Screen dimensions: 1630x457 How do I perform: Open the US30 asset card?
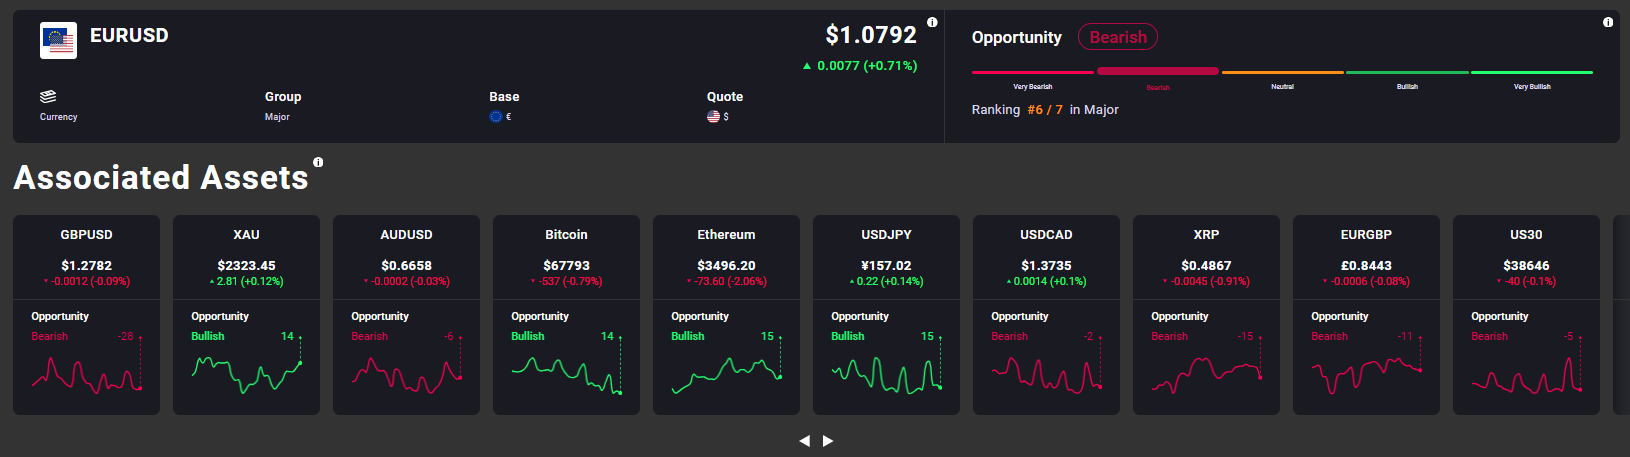click(1526, 315)
